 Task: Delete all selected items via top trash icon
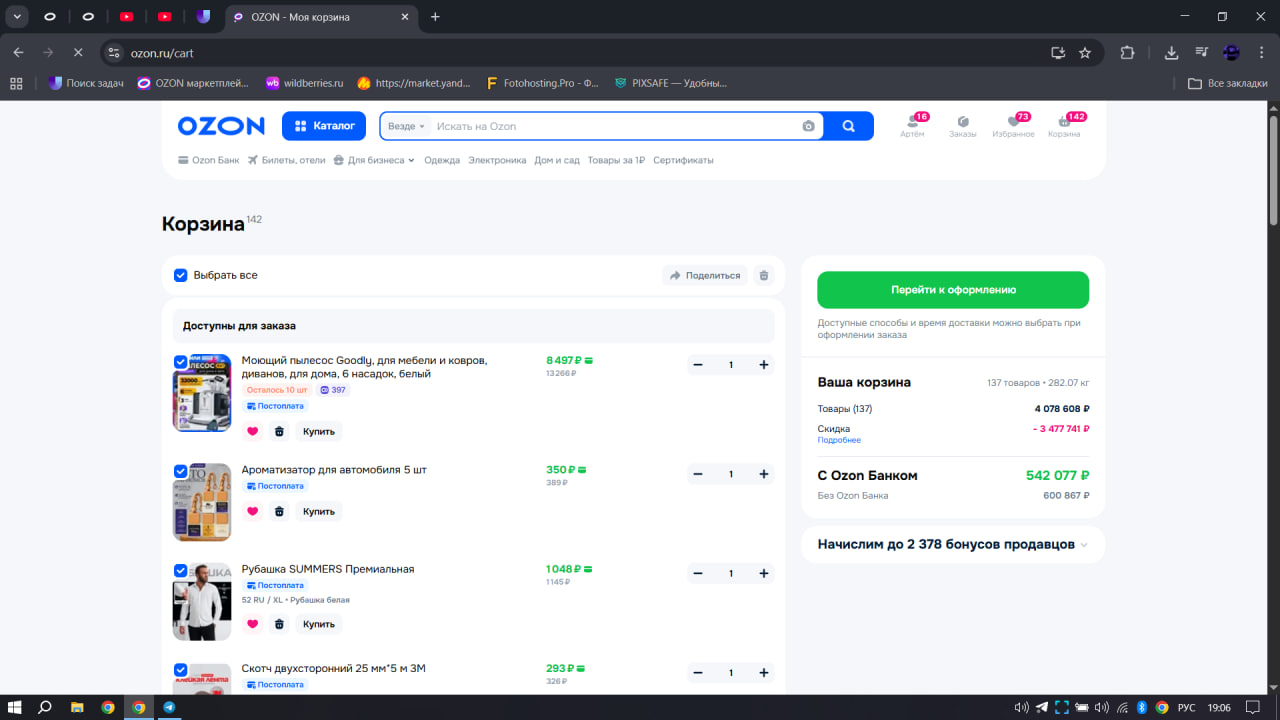point(764,275)
